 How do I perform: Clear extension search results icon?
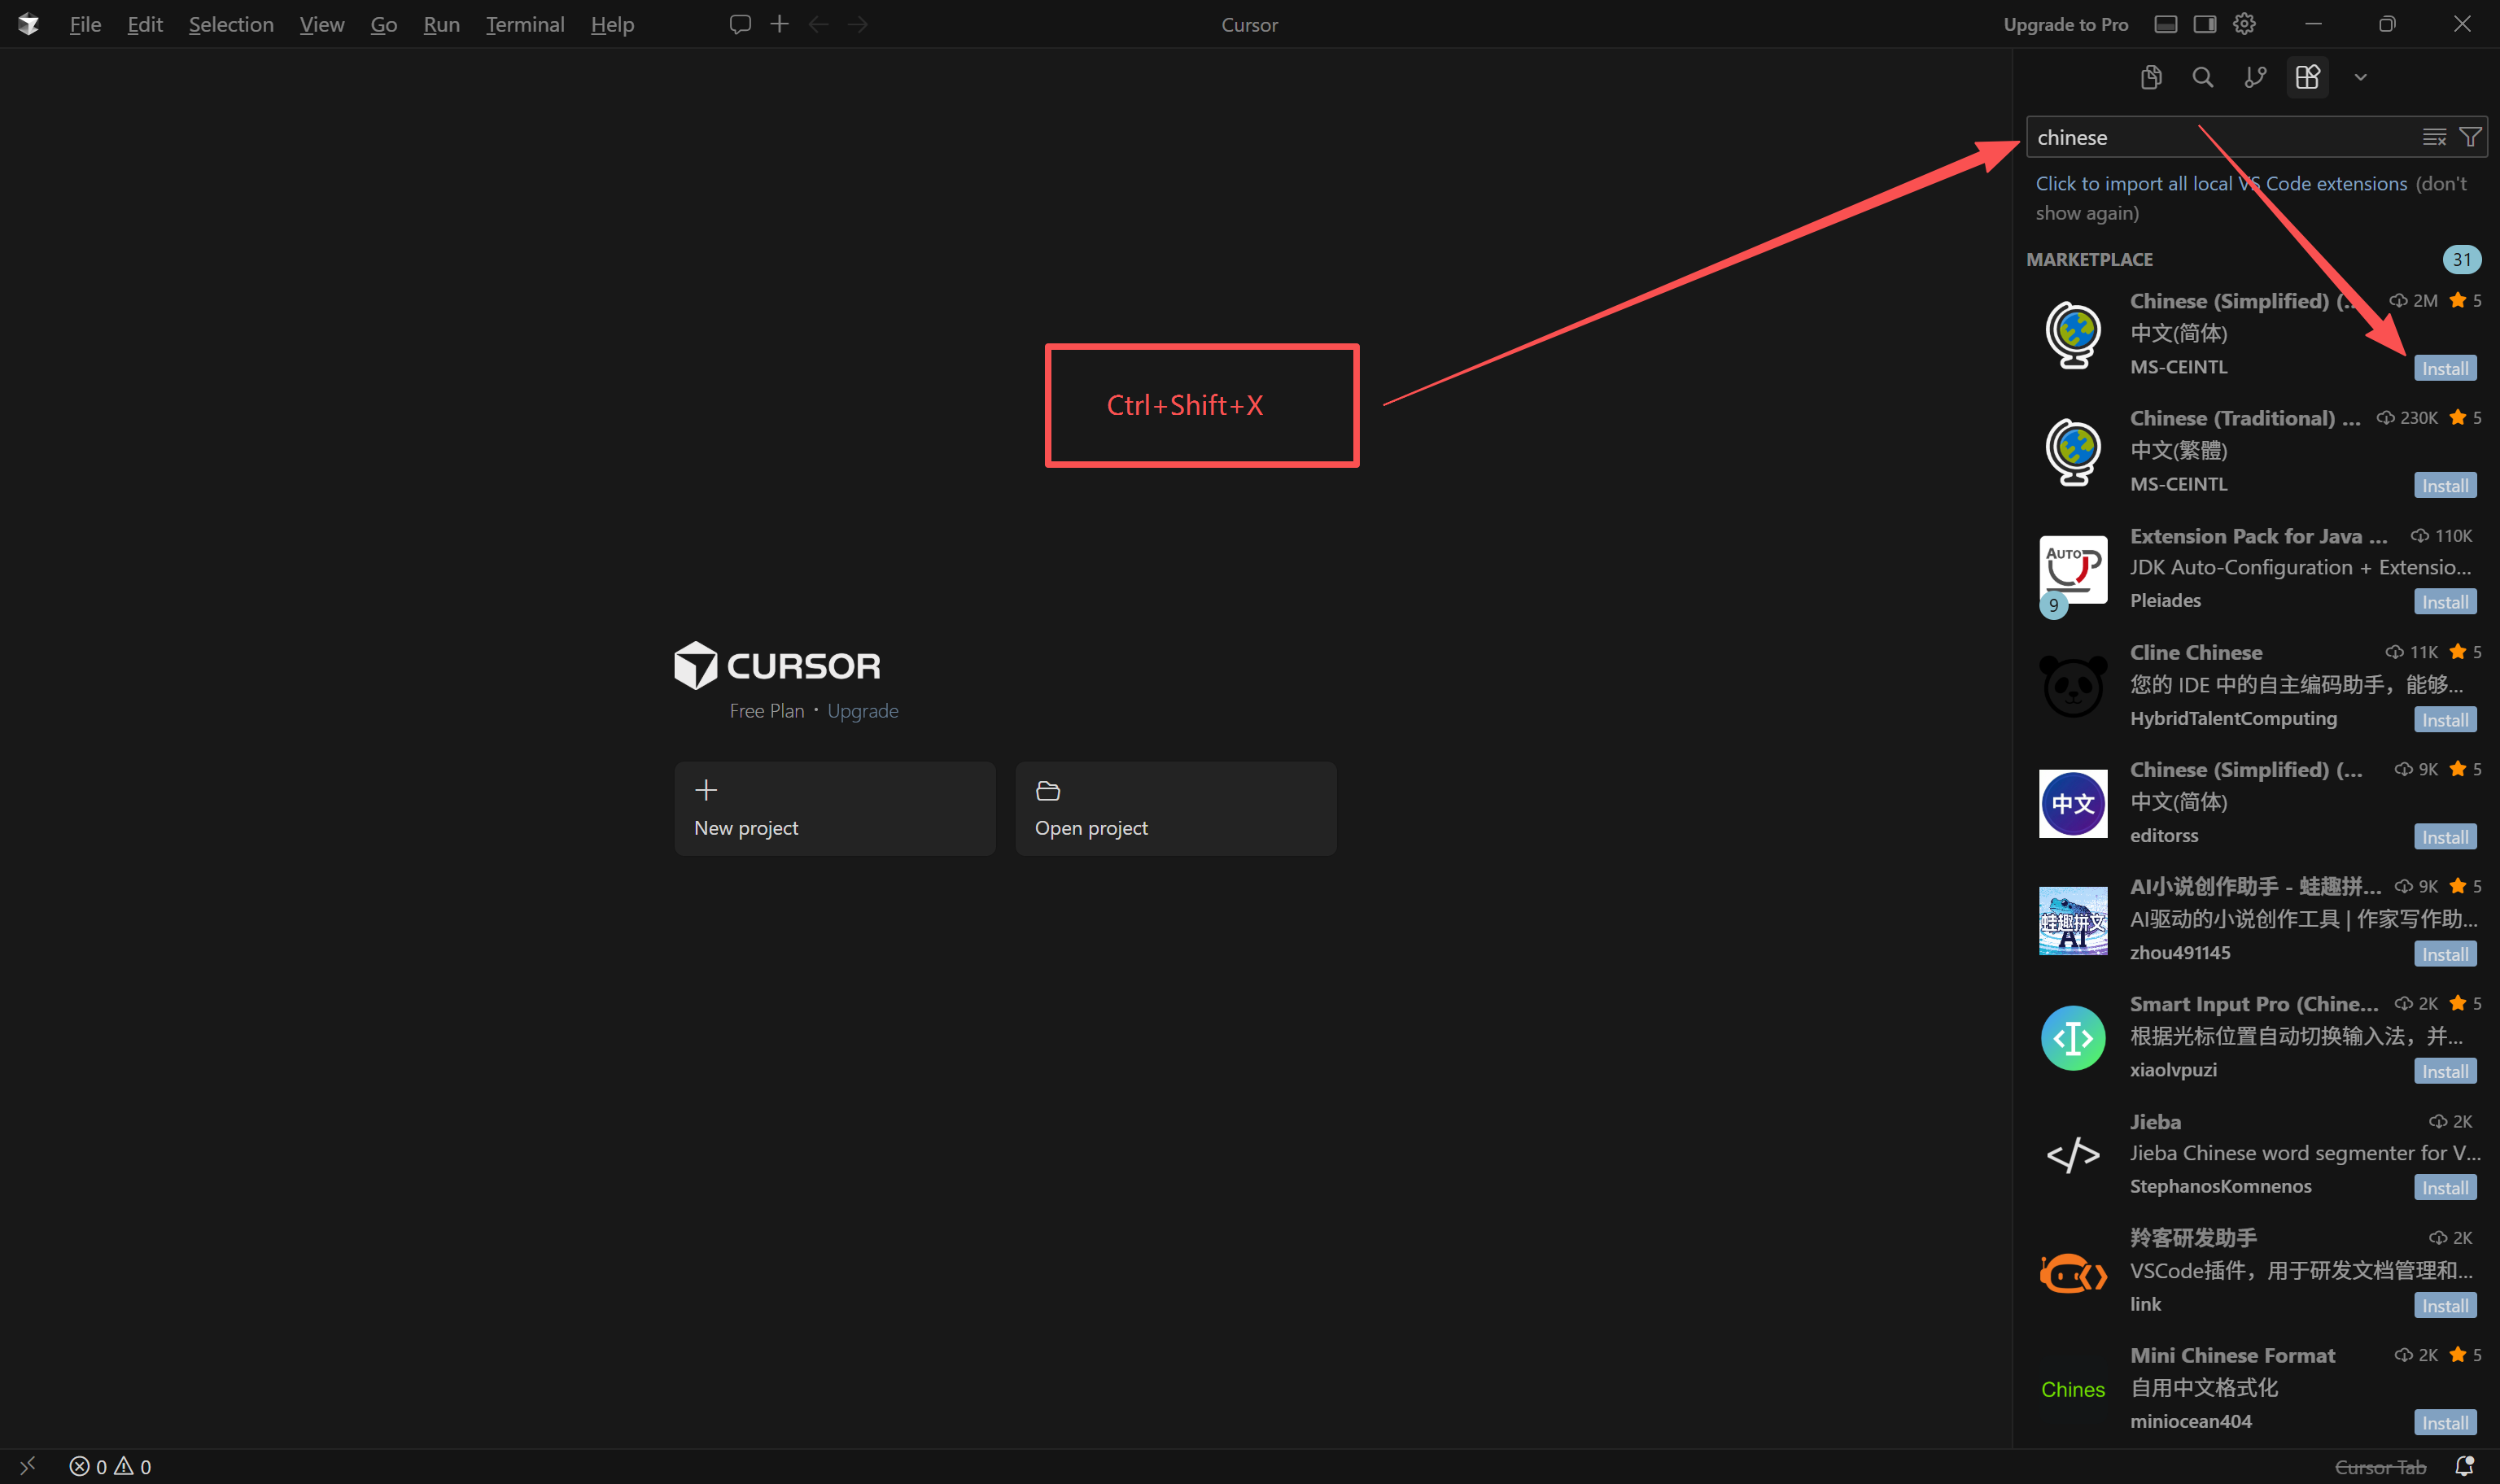coord(2433,137)
